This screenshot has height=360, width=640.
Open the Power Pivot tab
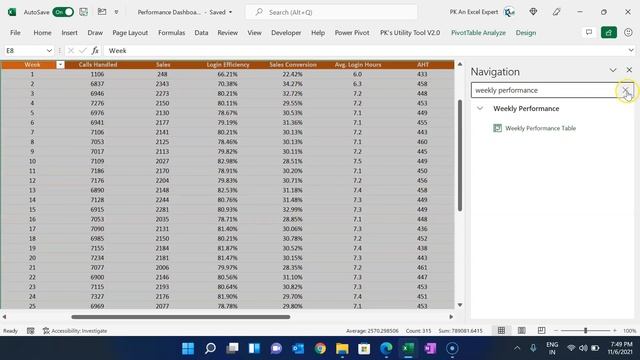[x=352, y=33]
